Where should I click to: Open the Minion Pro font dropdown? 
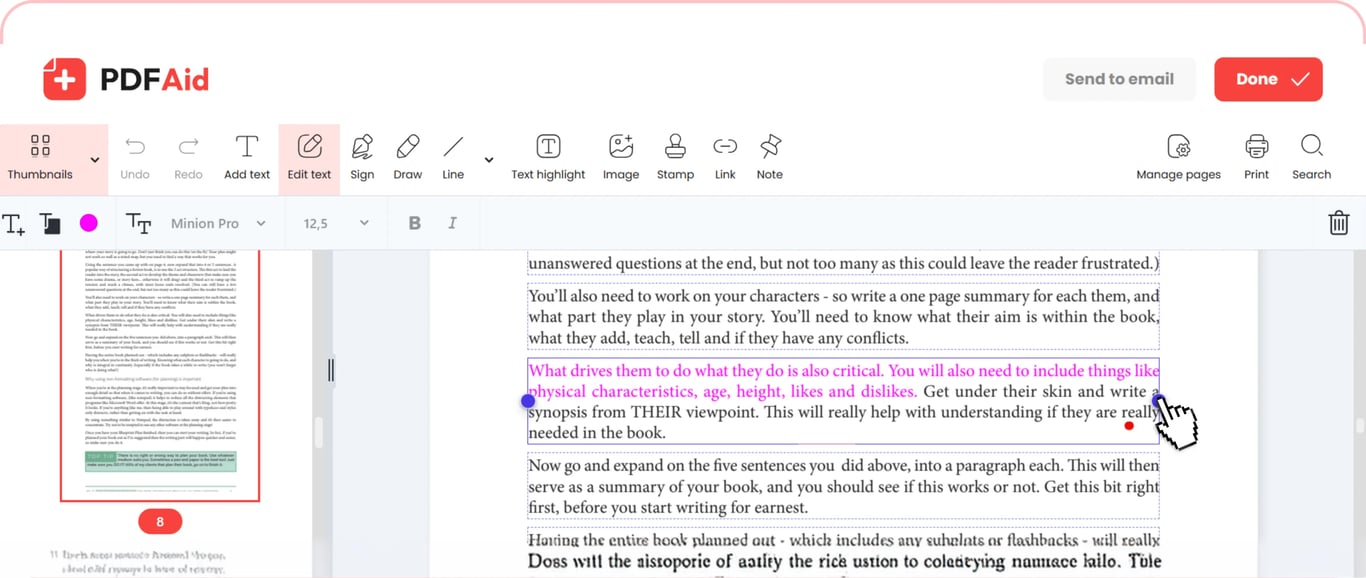[218, 224]
